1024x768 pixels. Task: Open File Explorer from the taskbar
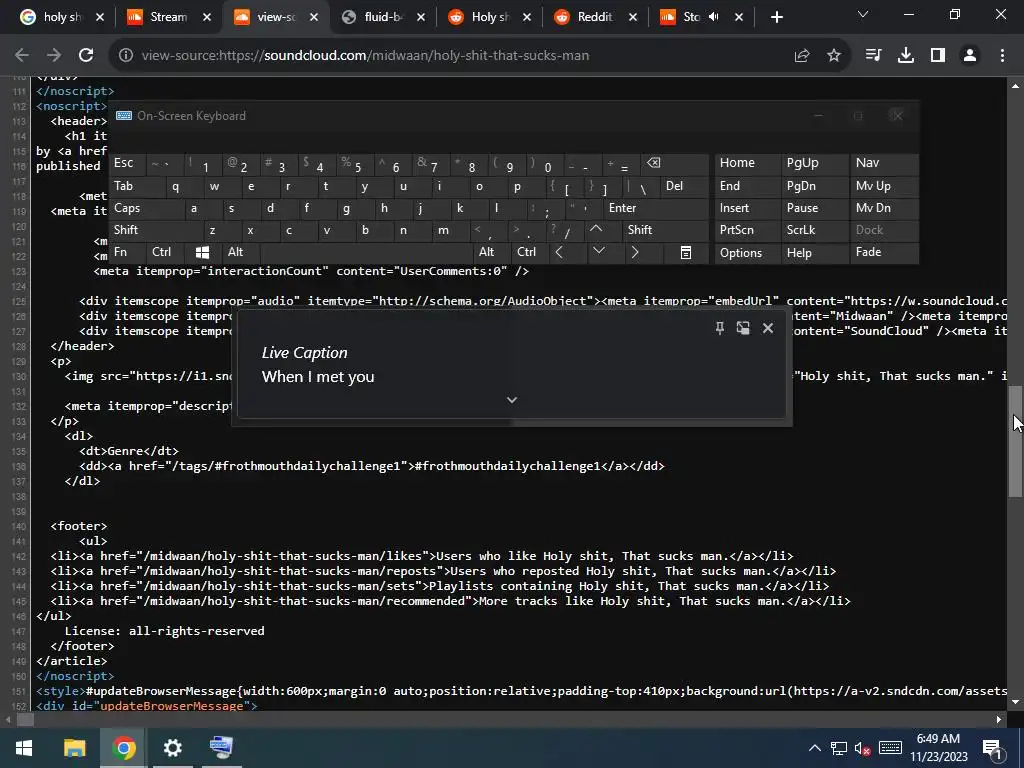(74, 747)
